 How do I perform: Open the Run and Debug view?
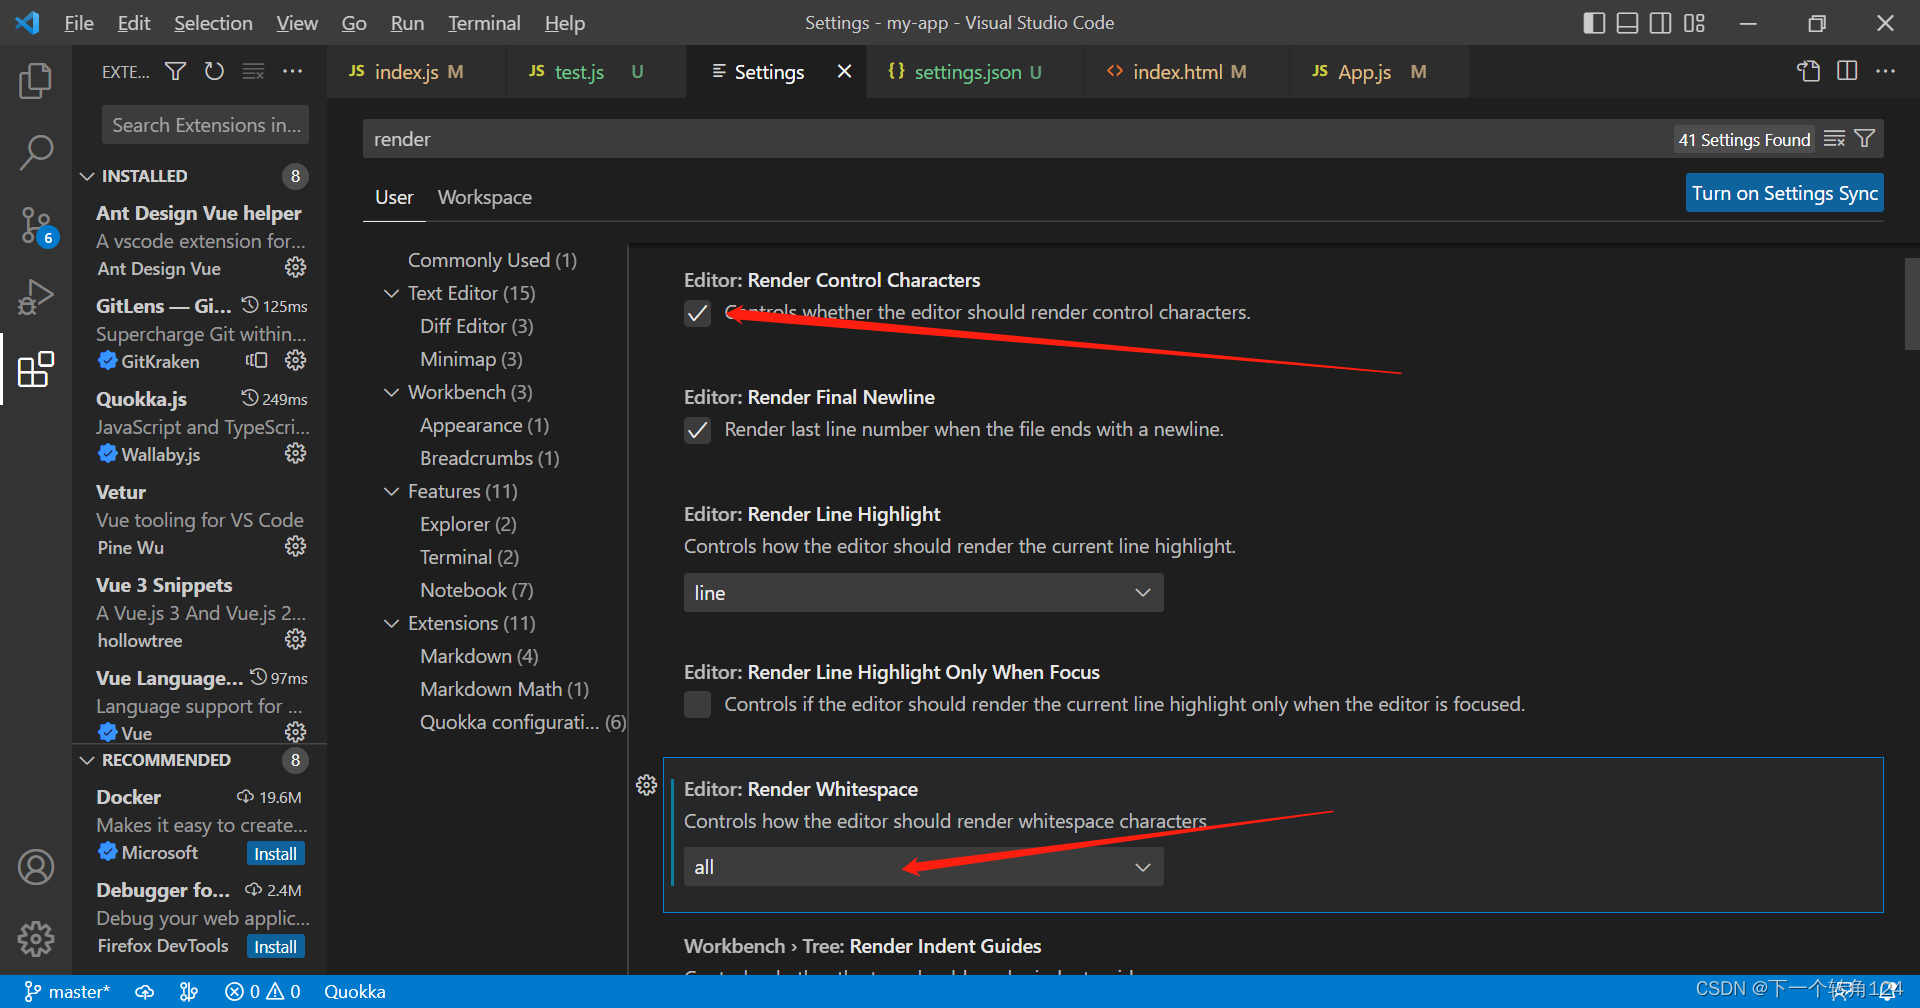36,297
